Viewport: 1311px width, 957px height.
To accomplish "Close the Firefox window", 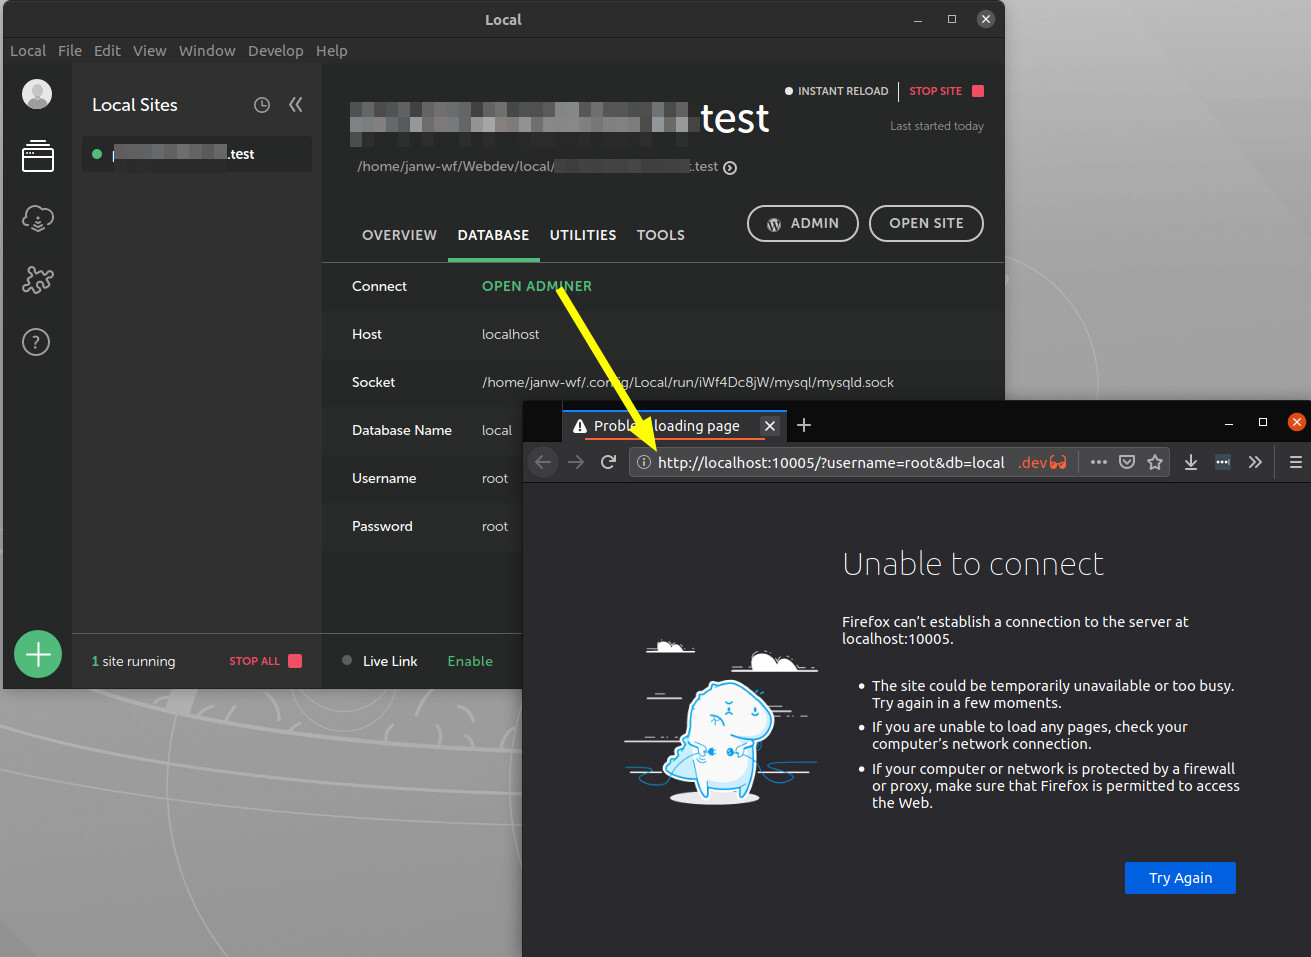I will pyautogui.click(x=1297, y=423).
